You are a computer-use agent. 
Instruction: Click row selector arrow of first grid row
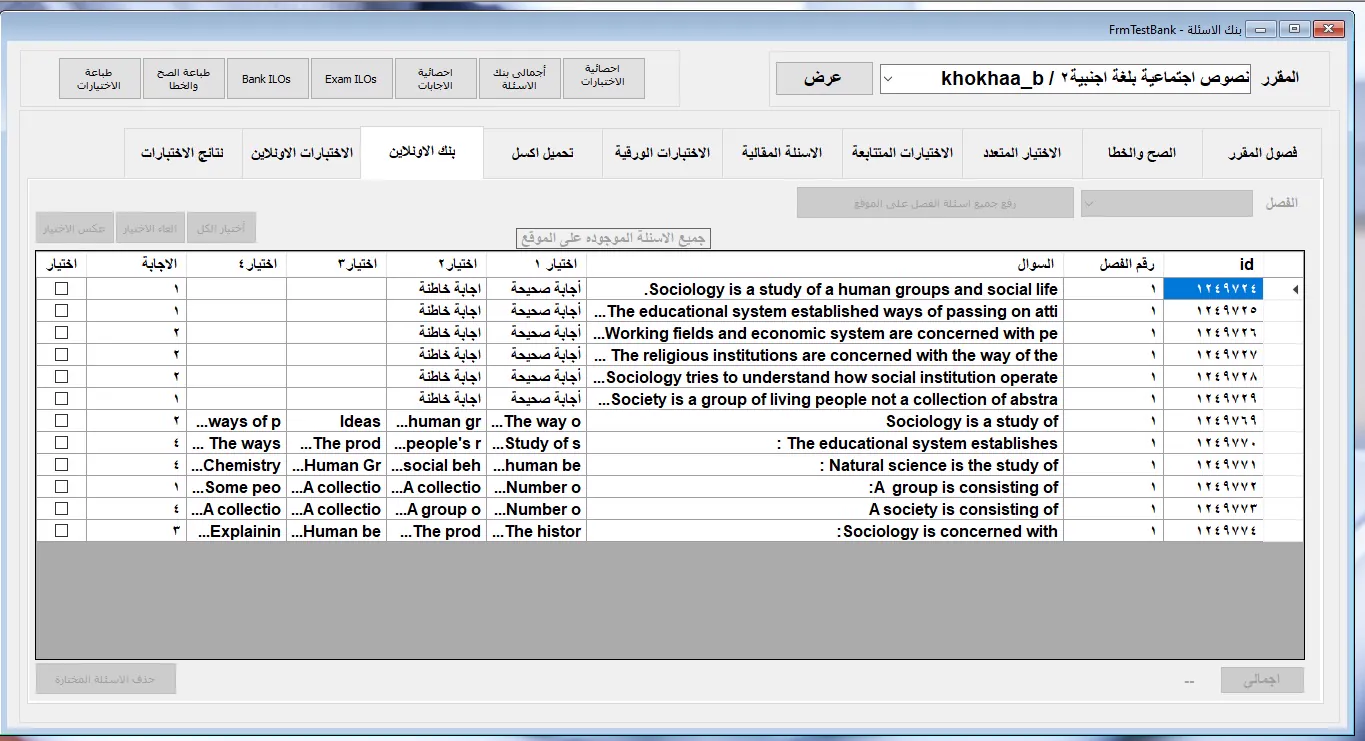pyautogui.click(x=1284, y=289)
